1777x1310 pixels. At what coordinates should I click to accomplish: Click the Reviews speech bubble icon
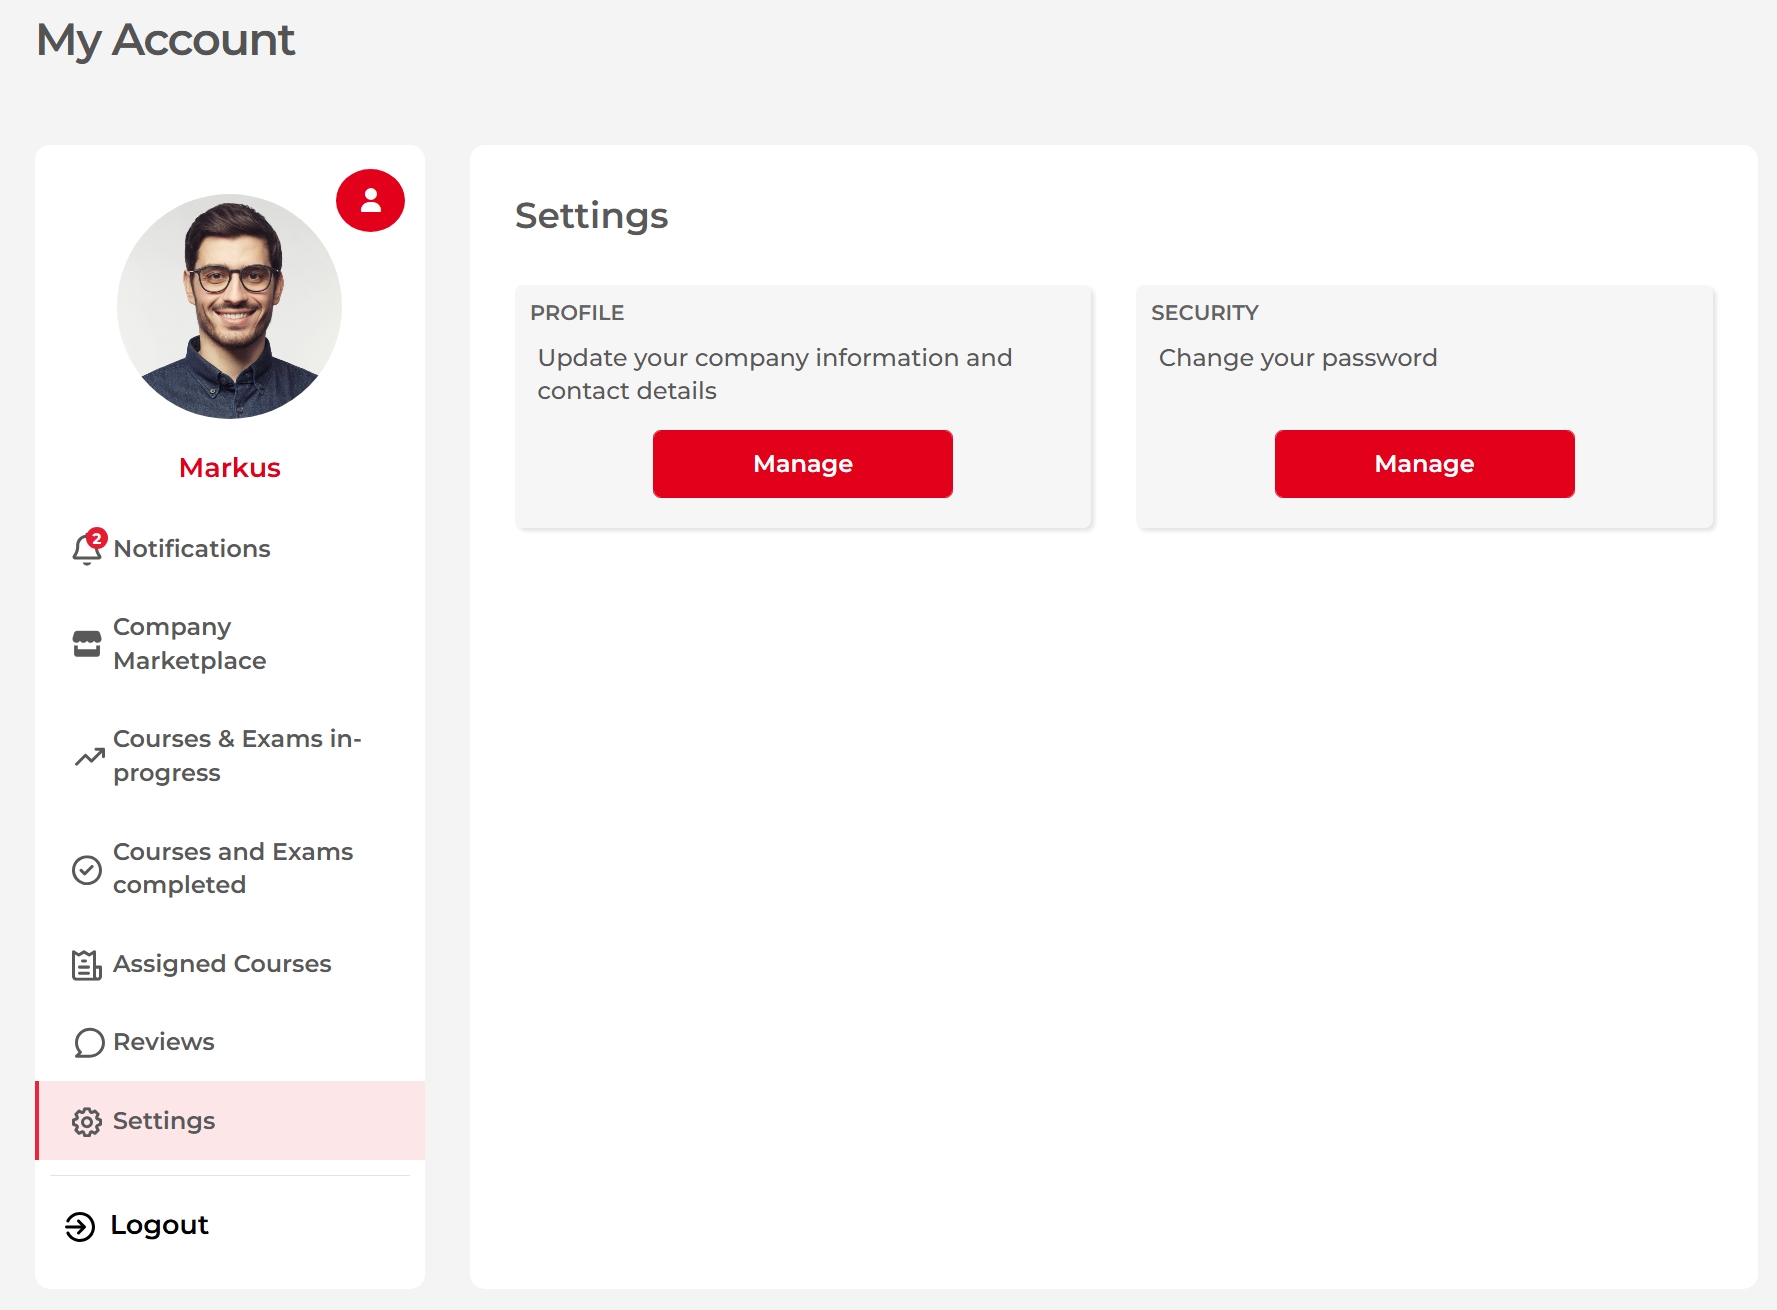pos(89,1043)
